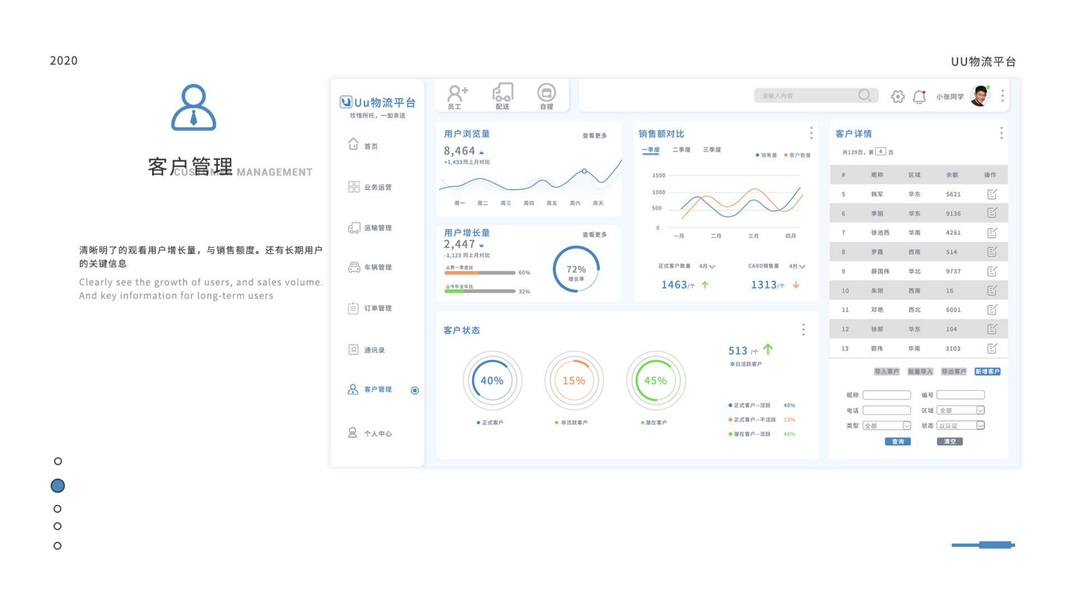This screenshot has height=600, width=1067.
Task: Click the 小张同学 user avatar
Action: coord(980,96)
